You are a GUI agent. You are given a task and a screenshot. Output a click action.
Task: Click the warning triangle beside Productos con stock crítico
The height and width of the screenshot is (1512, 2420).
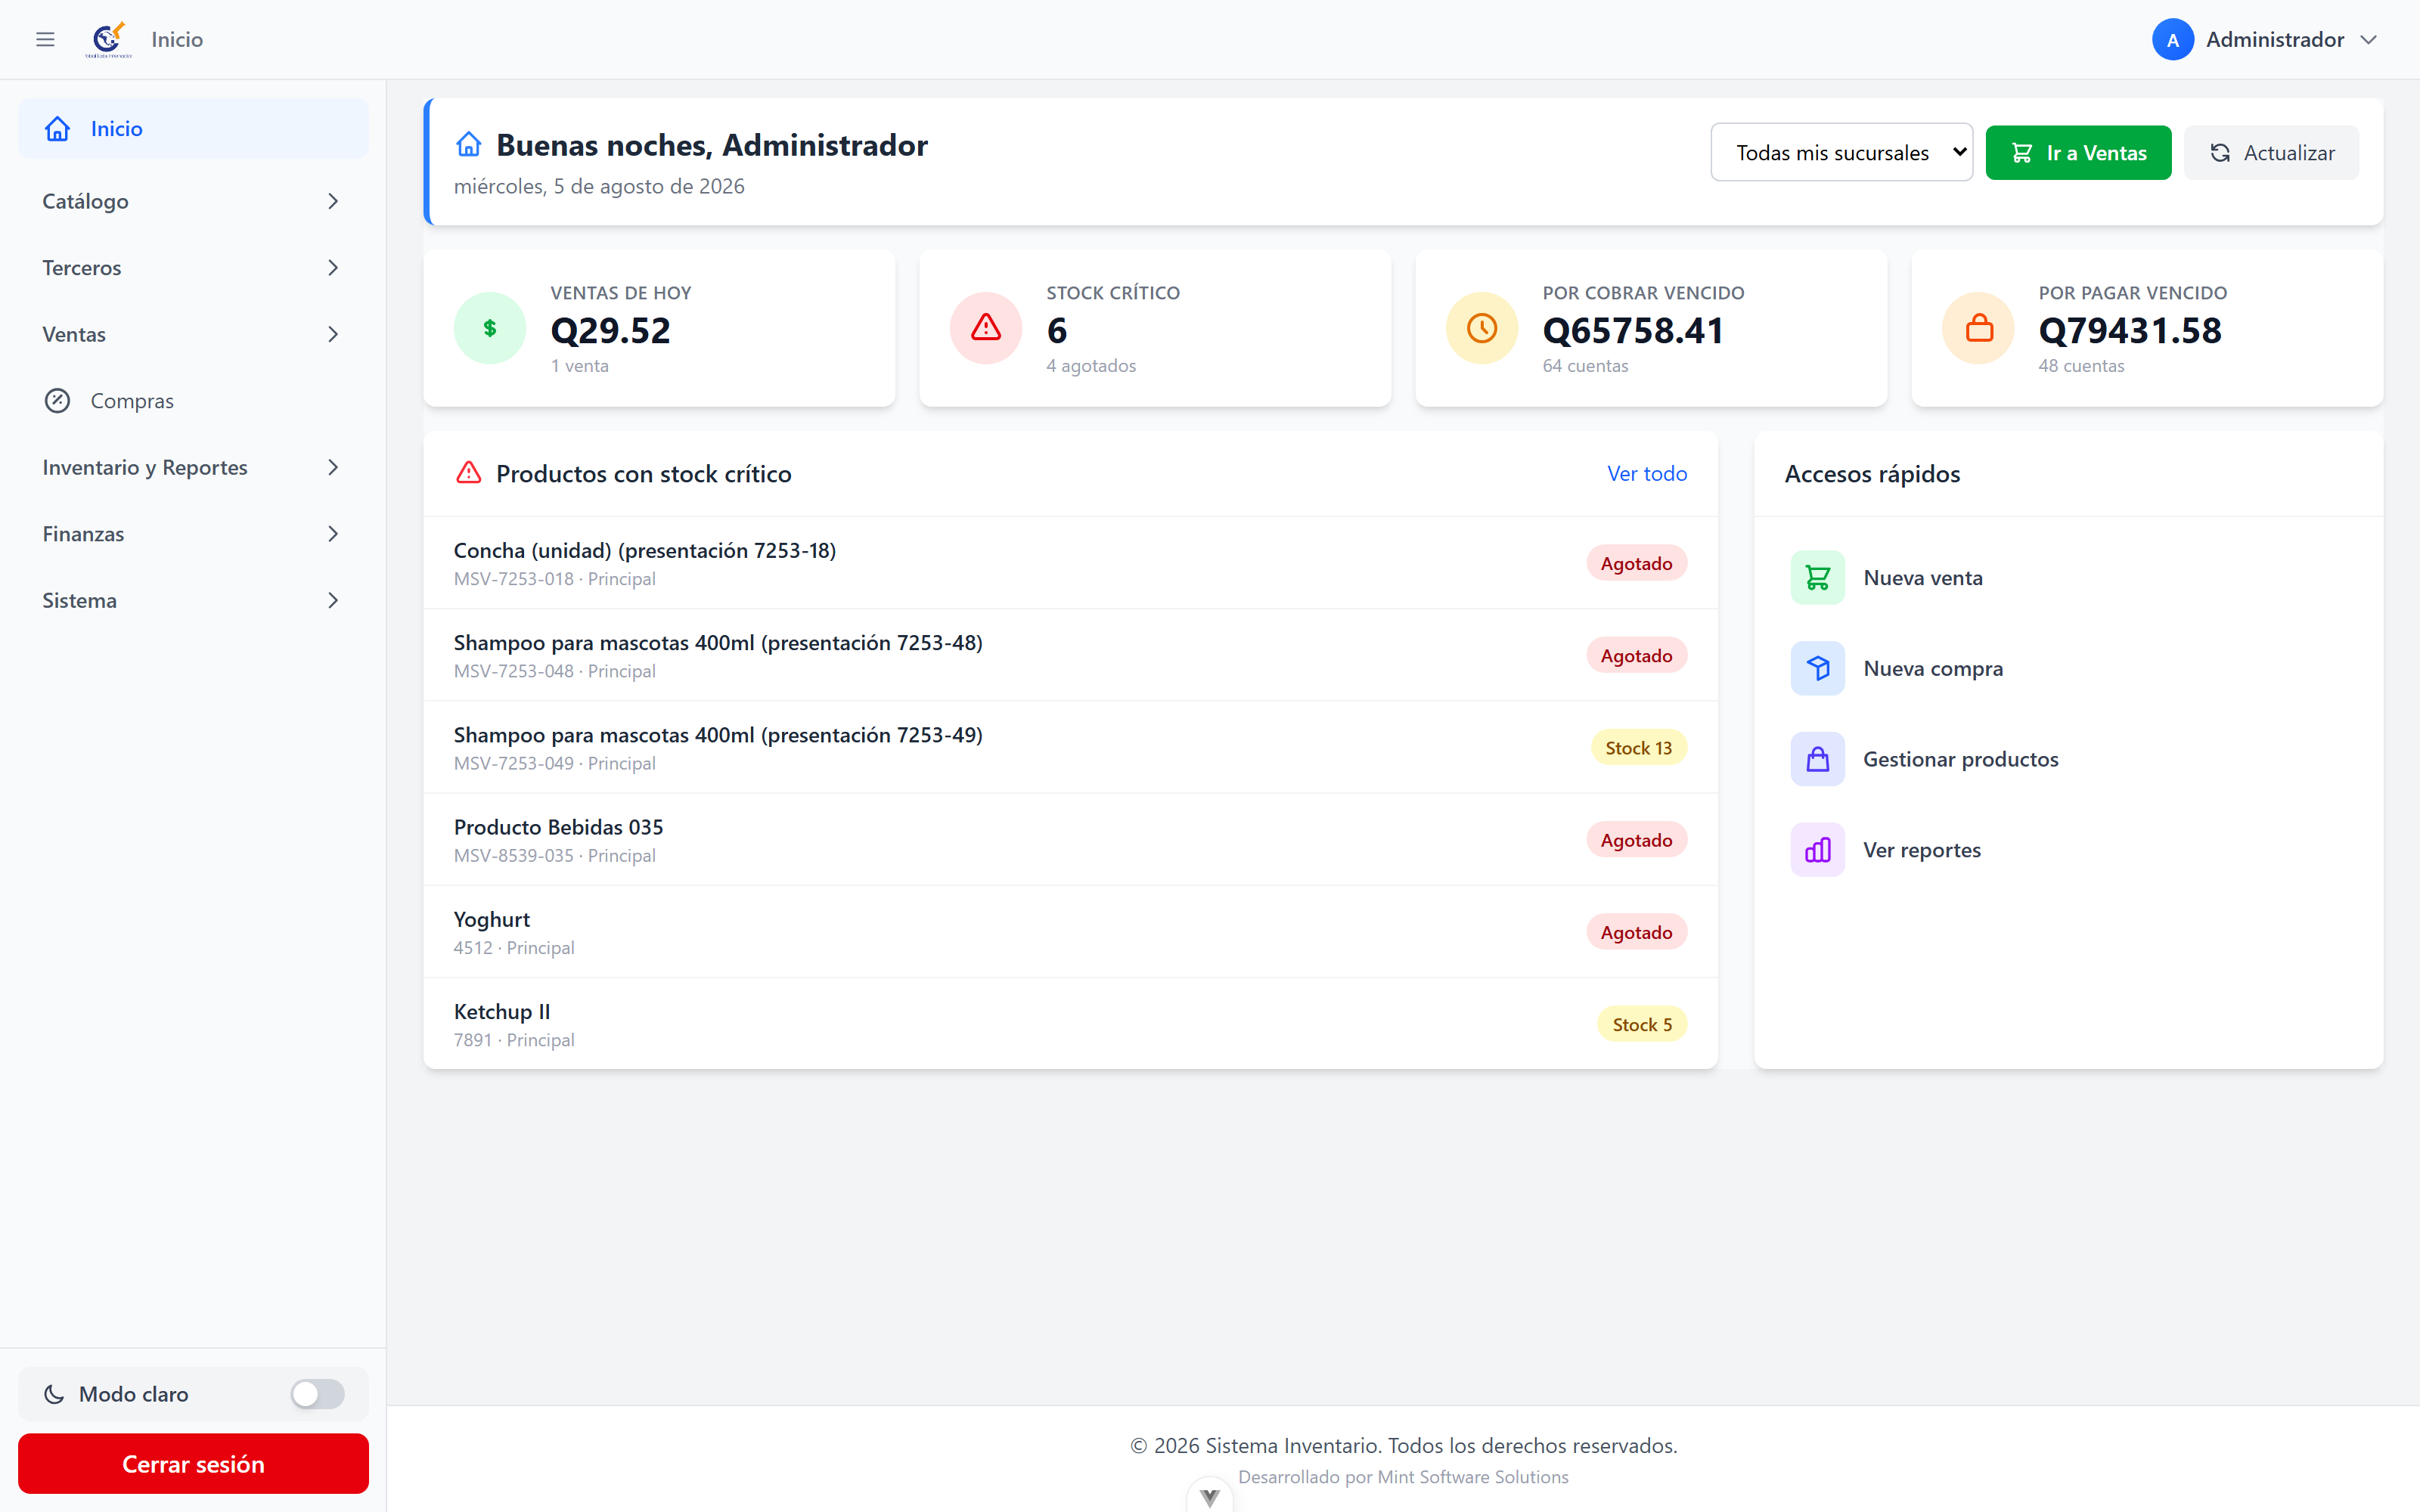pos(468,473)
